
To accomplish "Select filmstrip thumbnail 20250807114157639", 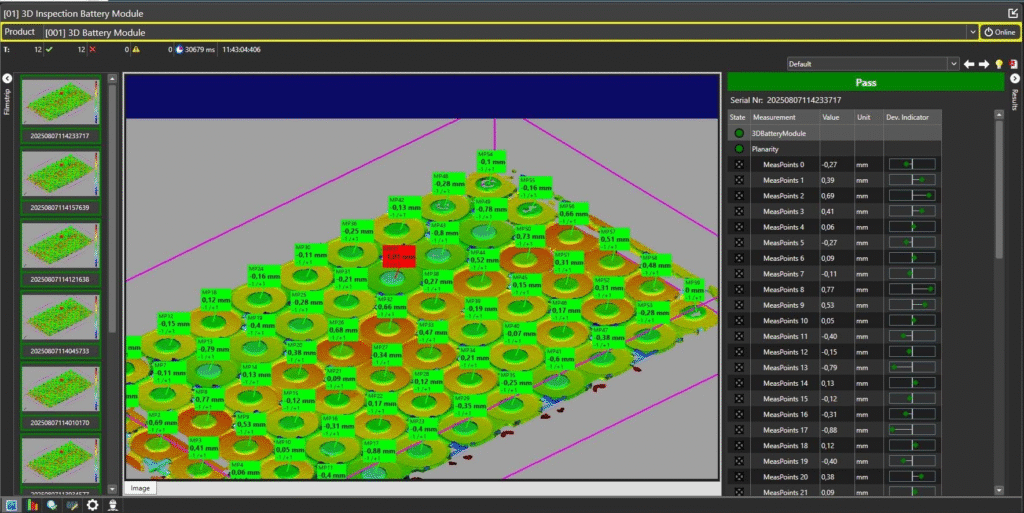I will click(x=60, y=174).
